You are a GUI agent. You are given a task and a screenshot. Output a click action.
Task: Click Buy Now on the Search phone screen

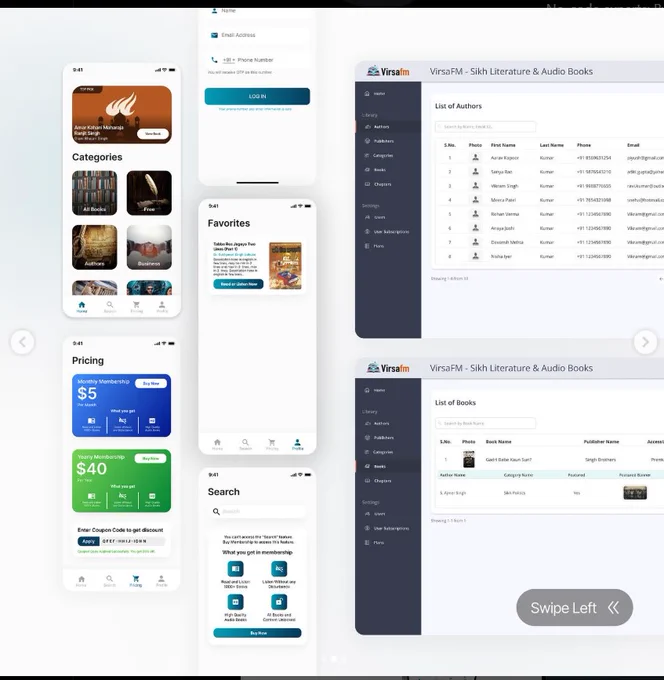click(x=257, y=633)
